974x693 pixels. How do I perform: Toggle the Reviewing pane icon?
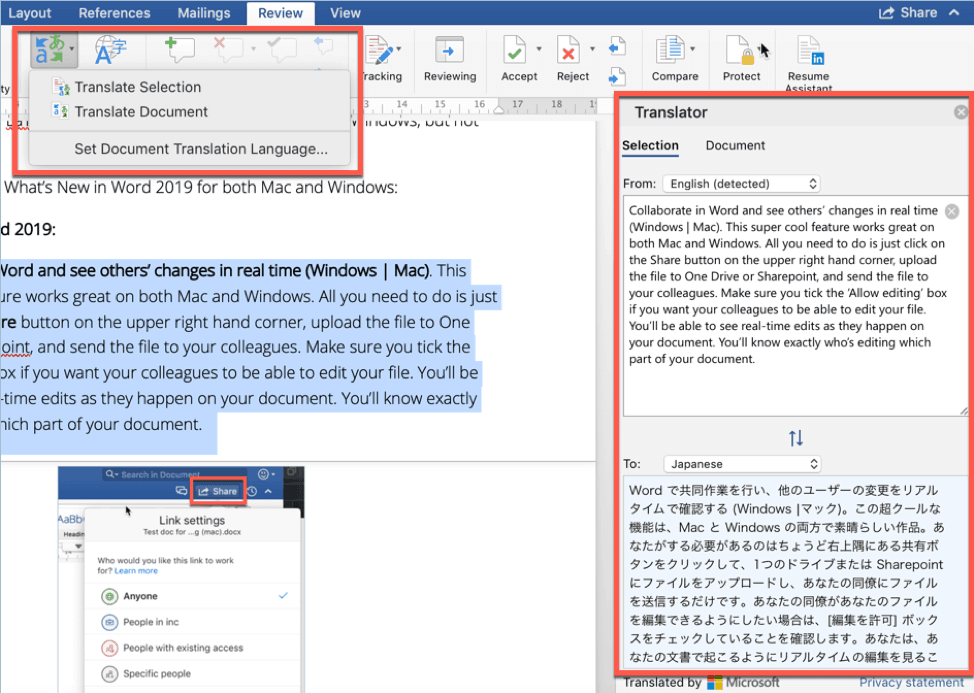[x=449, y=50]
